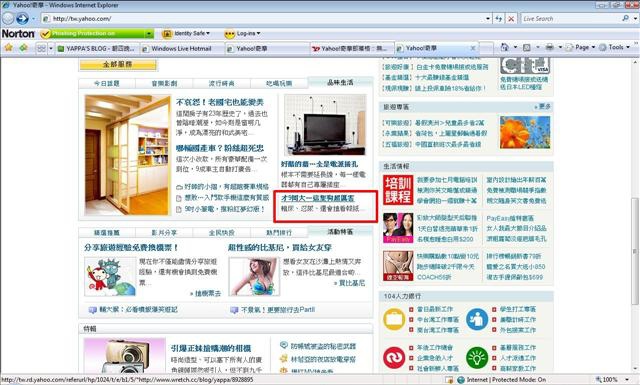Click the browser Back button
The height and width of the screenshot is (385, 640).
pos(8,18)
